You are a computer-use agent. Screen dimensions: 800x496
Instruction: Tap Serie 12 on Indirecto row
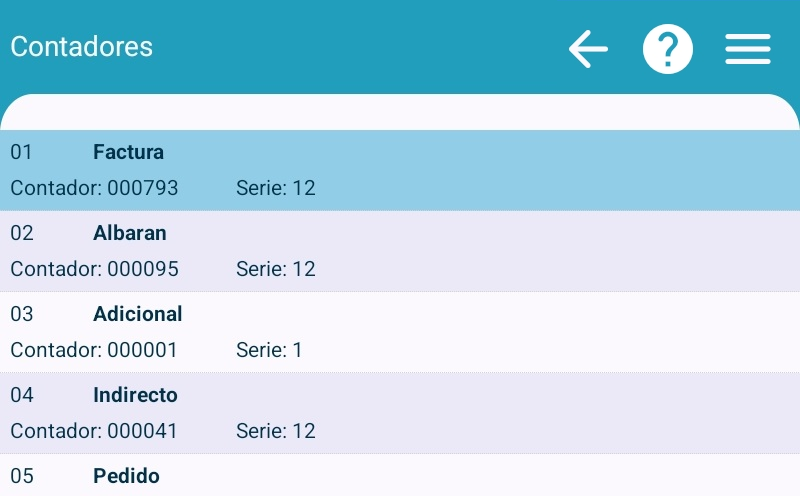click(x=276, y=431)
